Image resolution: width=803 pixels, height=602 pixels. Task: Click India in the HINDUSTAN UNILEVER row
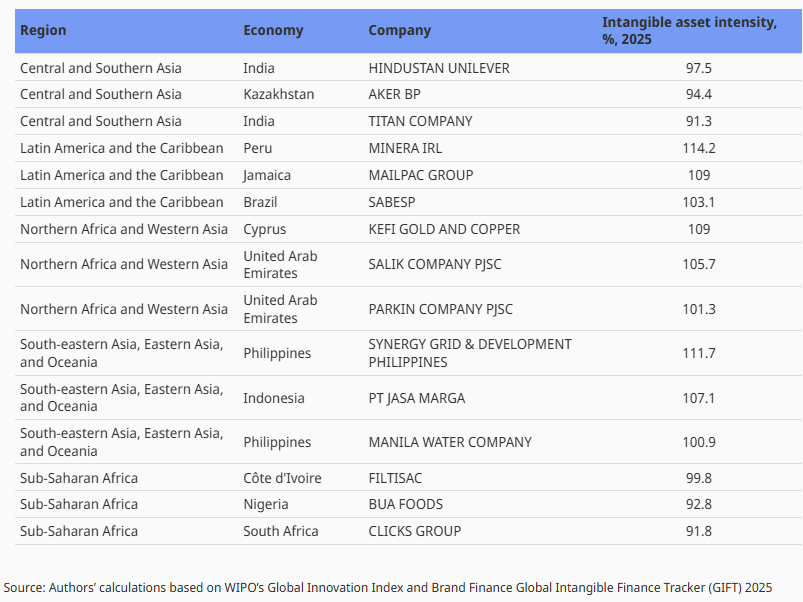coord(259,68)
